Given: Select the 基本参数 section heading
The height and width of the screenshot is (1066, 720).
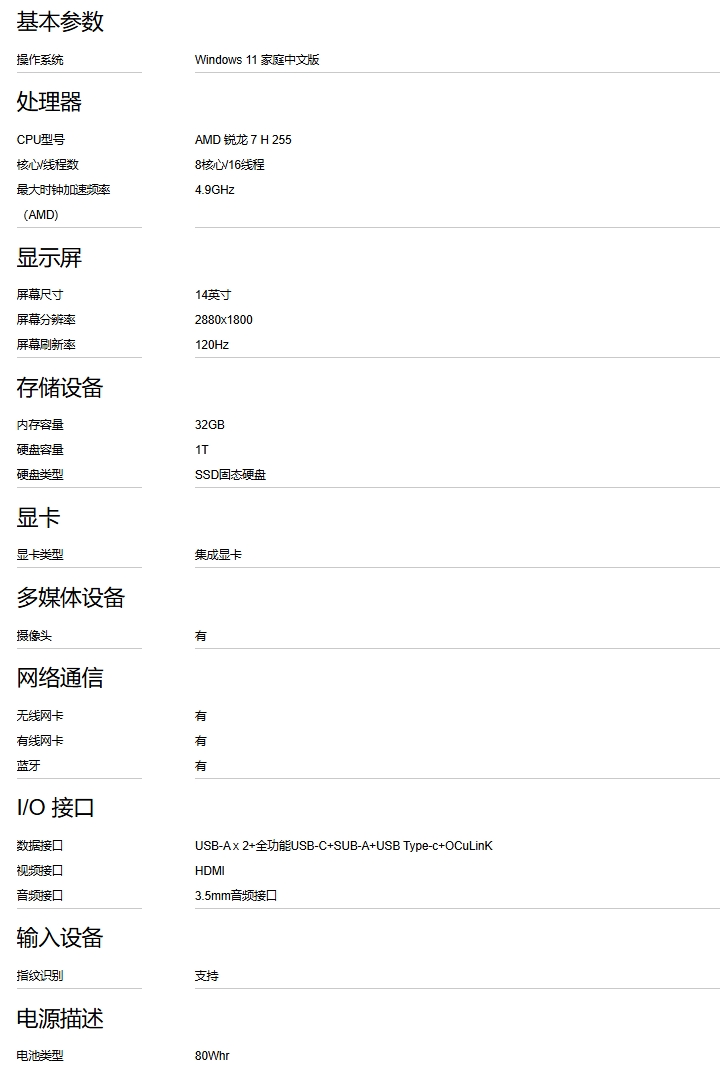Looking at the screenshot, I should tap(60, 22).
